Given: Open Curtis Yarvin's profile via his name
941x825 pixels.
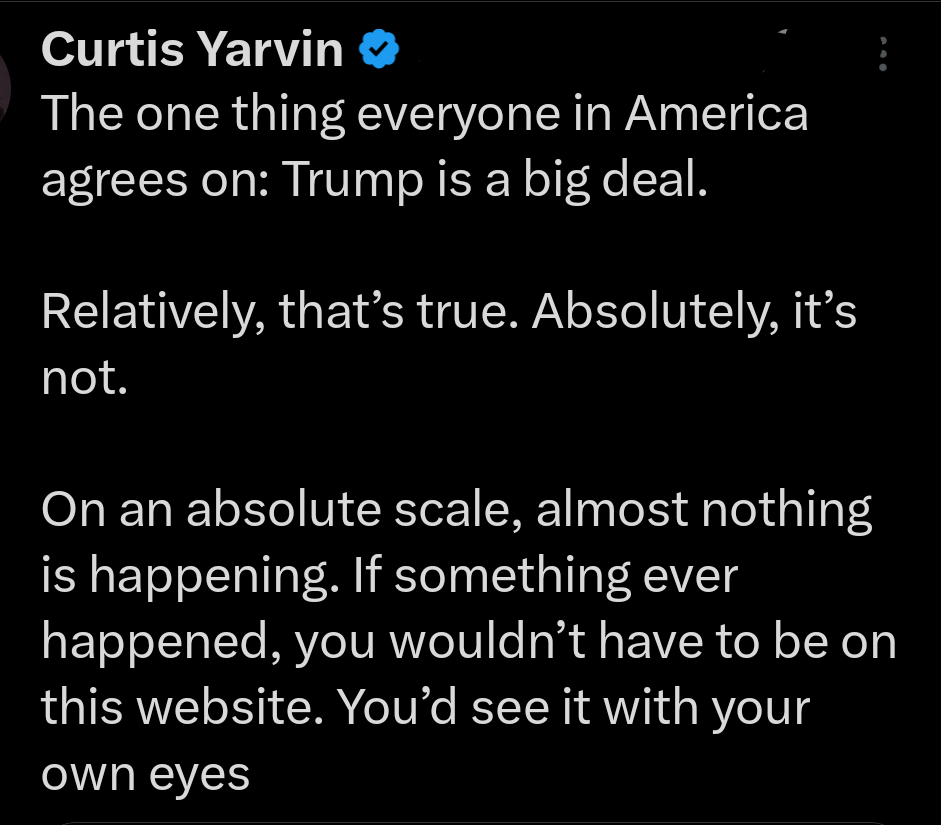Looking at the screenshot, I should pyautogui.click(x=192, y=49).
